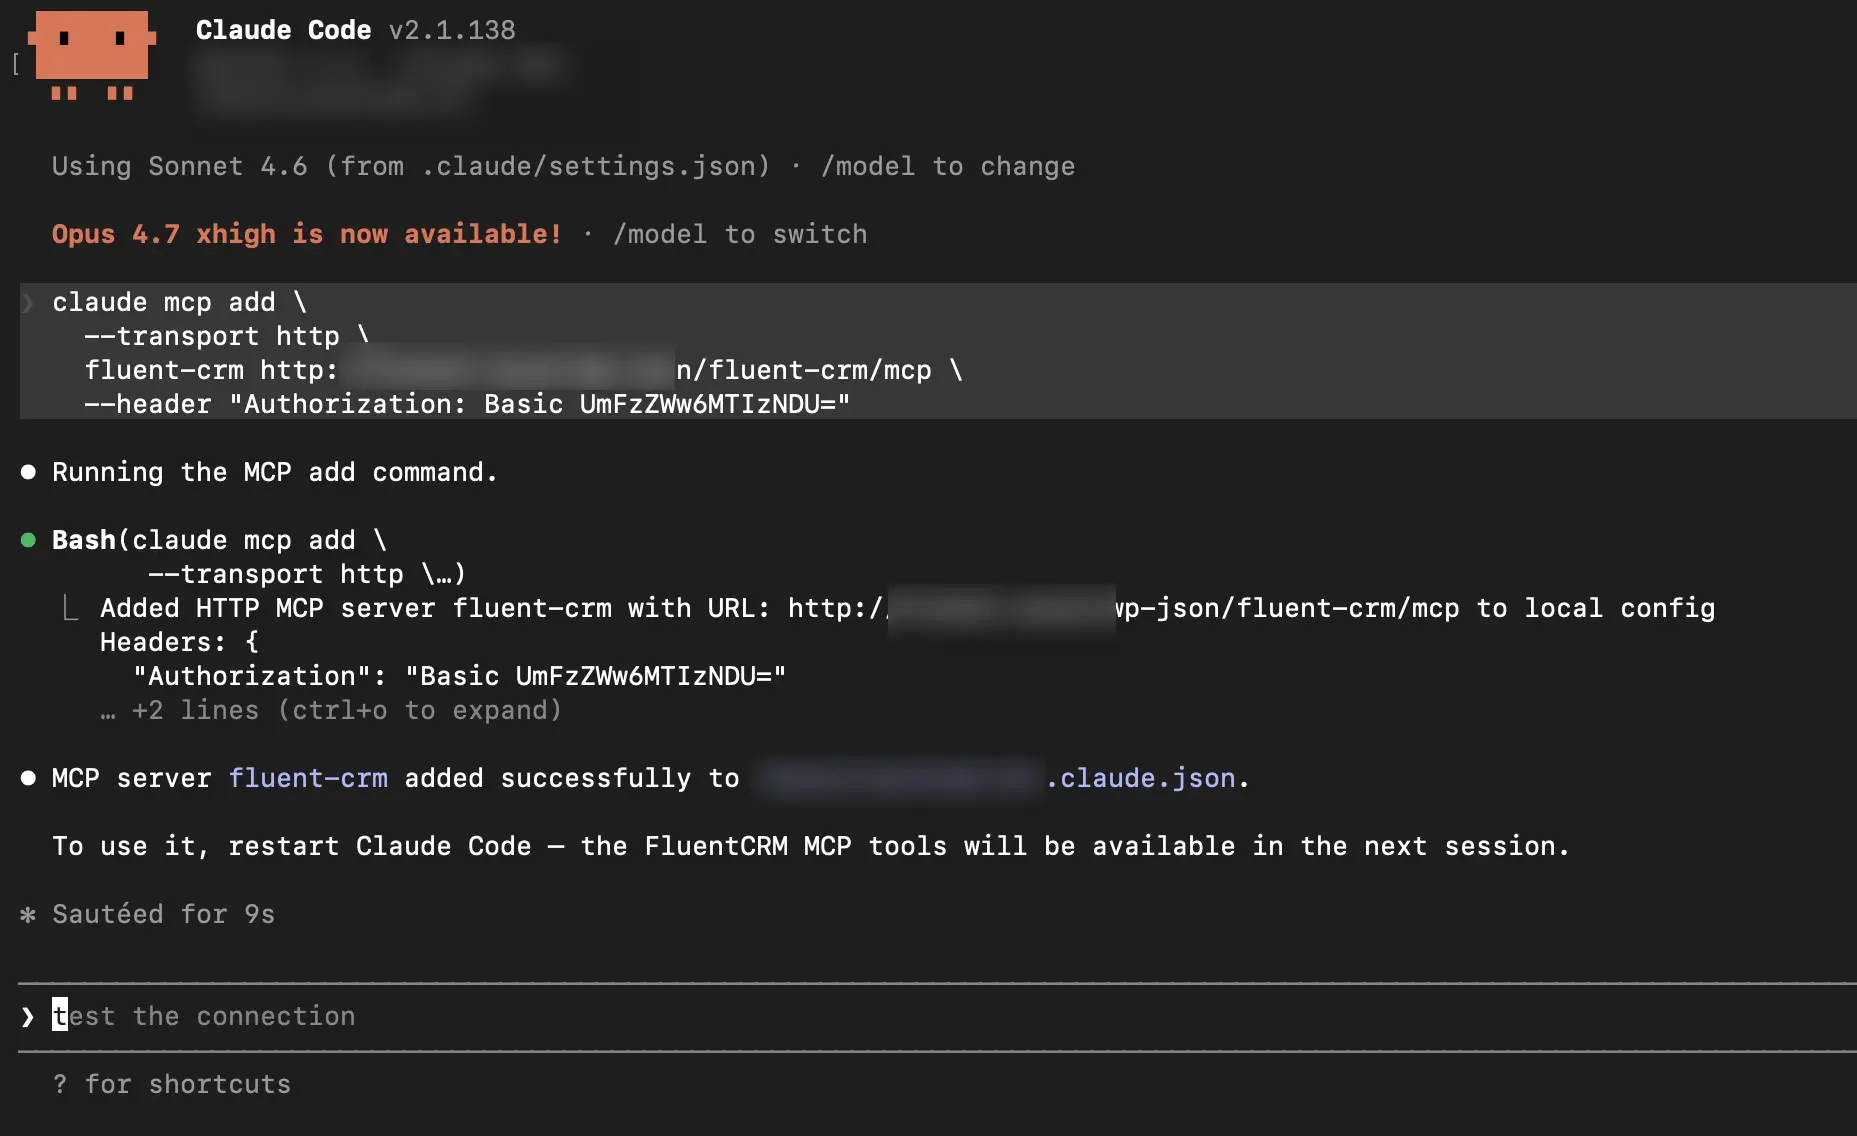Click the 'Claude Code' title text
Image resolution: width=1857 pixels, height=1136 pixels.
(x=283, y=30)
